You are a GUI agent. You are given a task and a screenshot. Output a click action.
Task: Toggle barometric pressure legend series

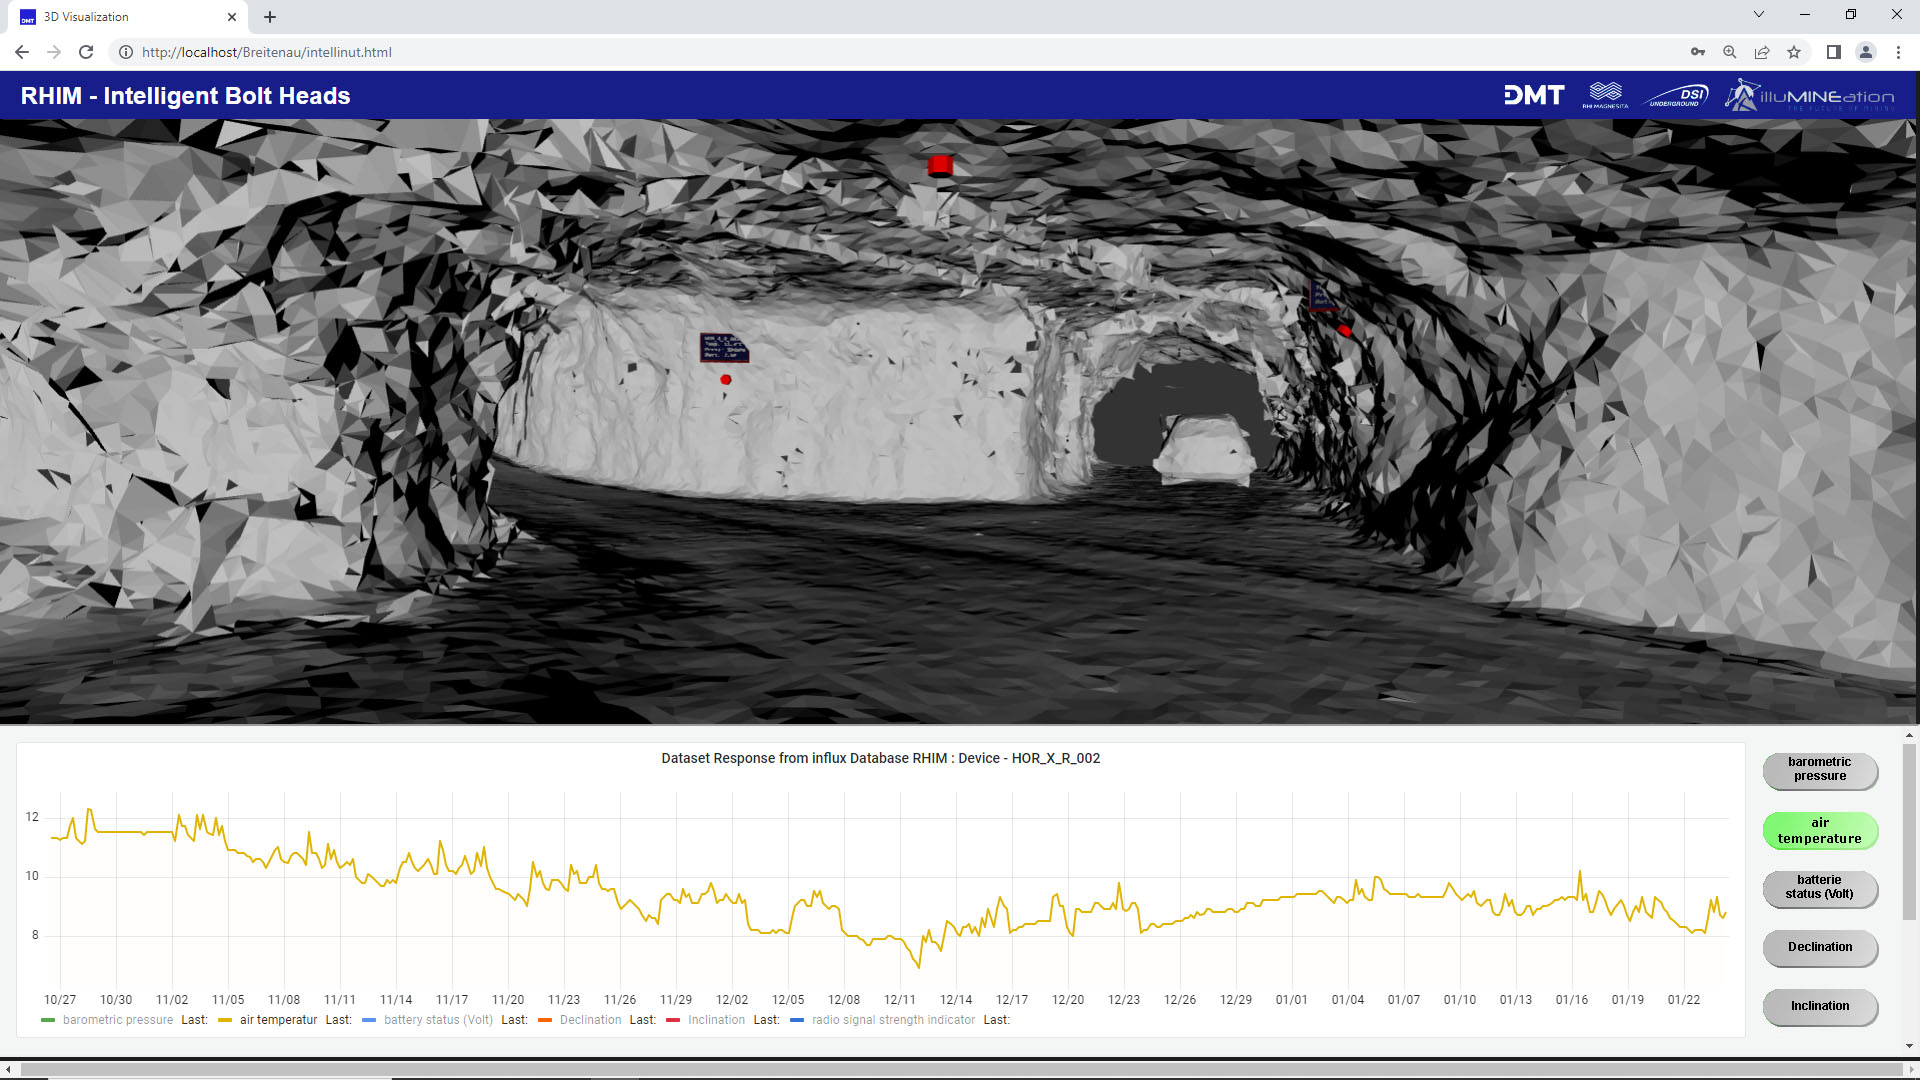(117, 1020)
